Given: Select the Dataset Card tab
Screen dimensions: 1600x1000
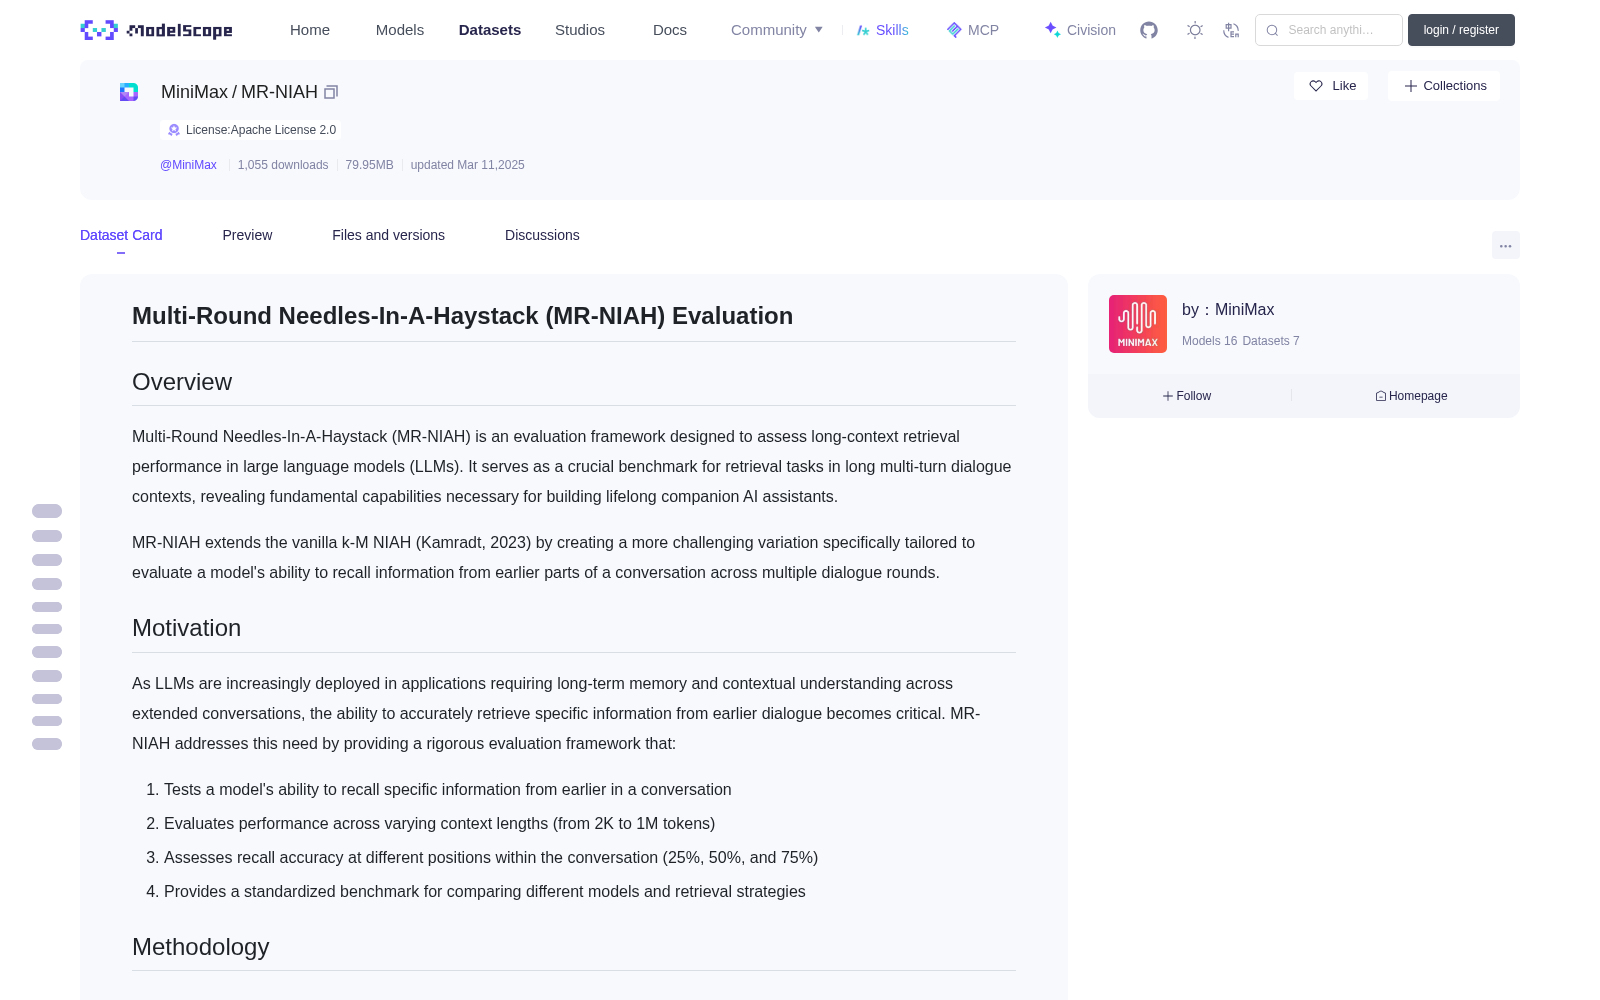Looking at the screenshot, I should coord(121,235).
